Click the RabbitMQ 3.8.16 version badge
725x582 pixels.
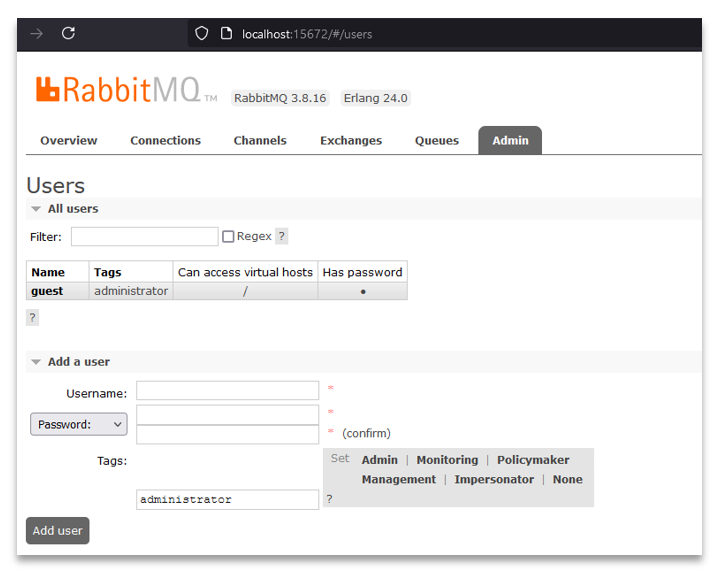coord(280,98)
